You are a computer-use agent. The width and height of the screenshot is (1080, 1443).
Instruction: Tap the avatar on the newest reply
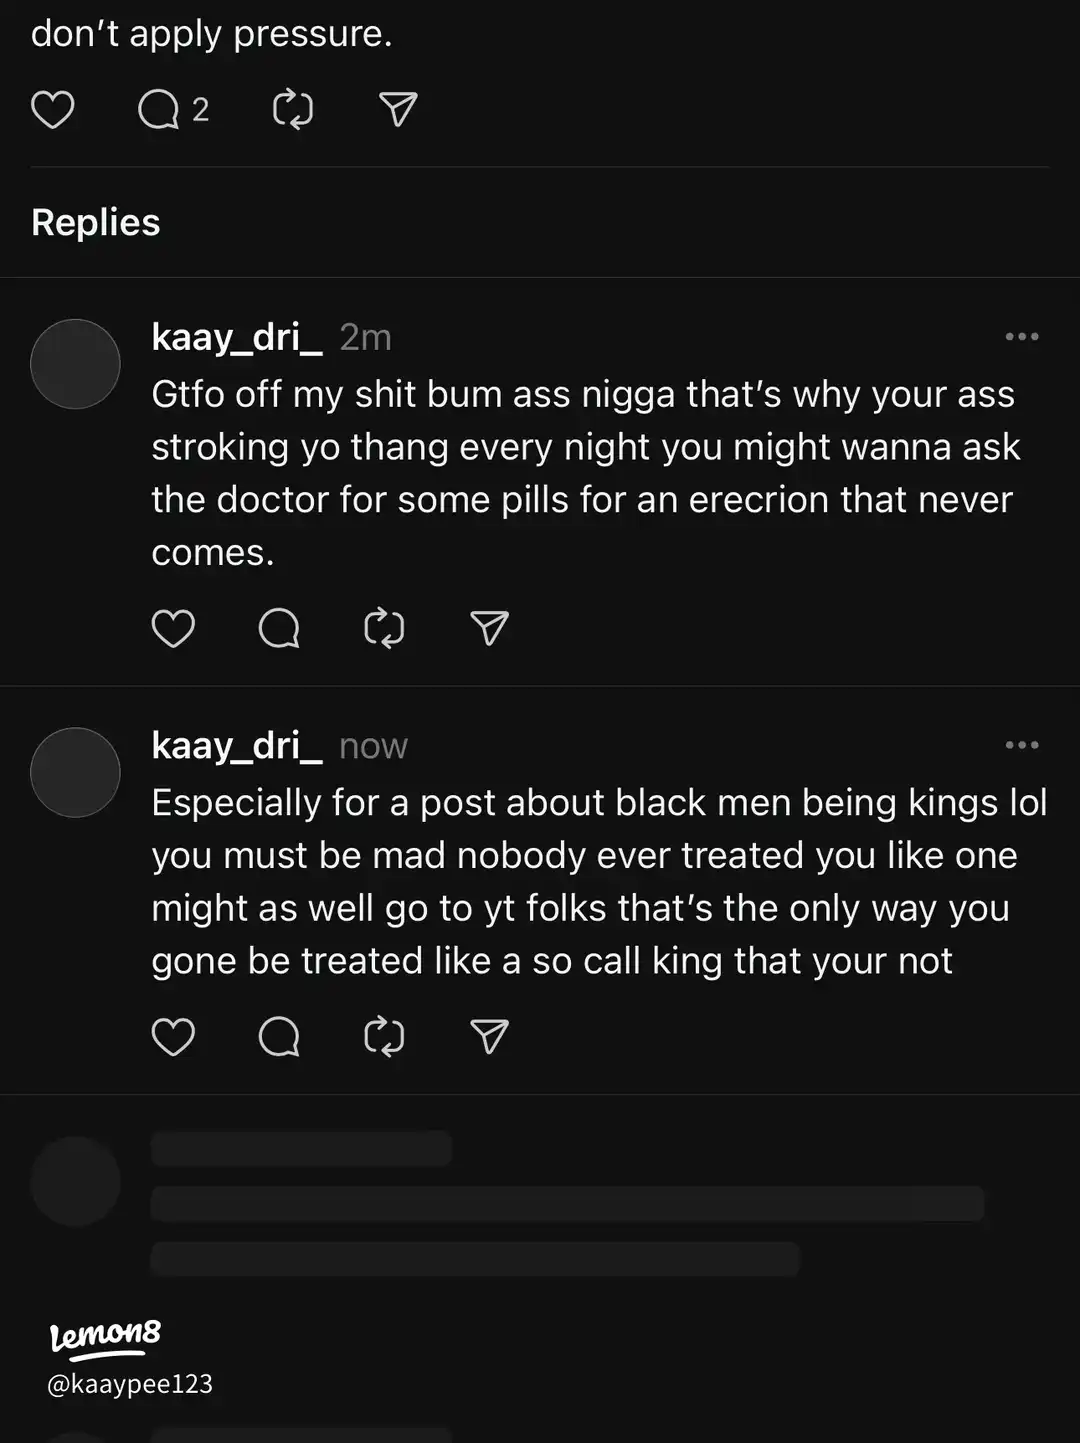(x=75, y=772)
